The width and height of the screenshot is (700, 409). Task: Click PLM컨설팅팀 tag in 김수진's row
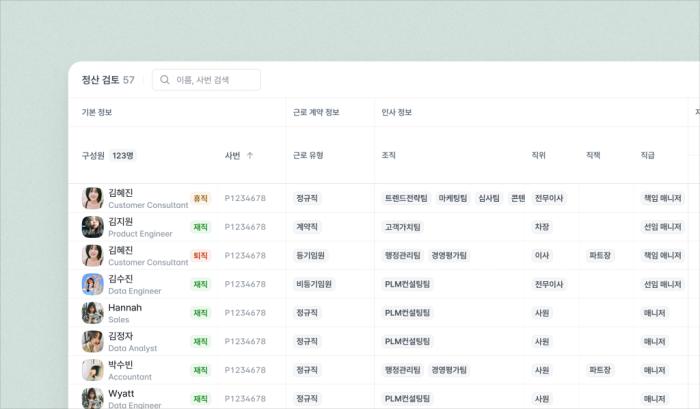(407, 284)
